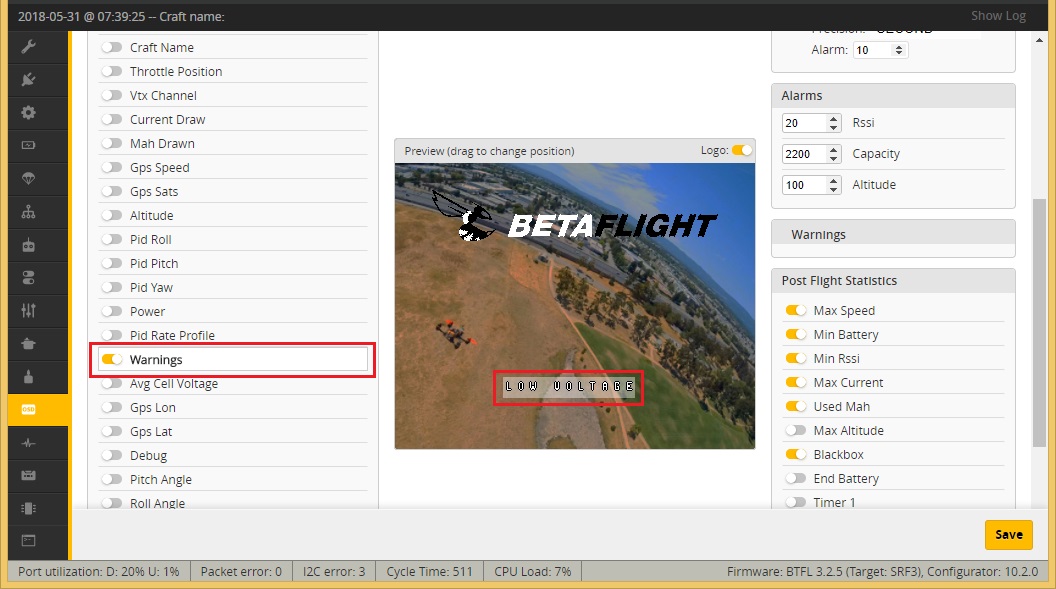Screen dimensions: 1056x589
Task: Increase the Rssi alarm value
Action: coord(834,119)
